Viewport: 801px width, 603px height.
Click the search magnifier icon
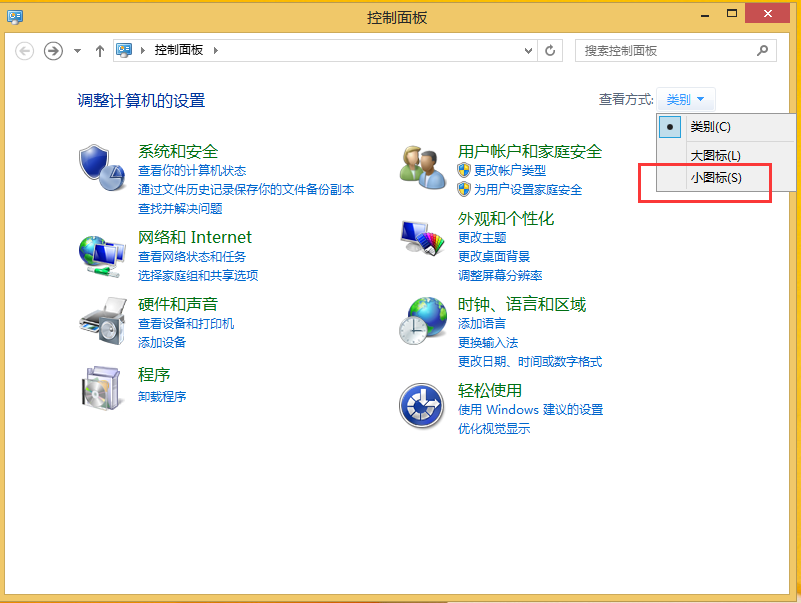[762, 50]
